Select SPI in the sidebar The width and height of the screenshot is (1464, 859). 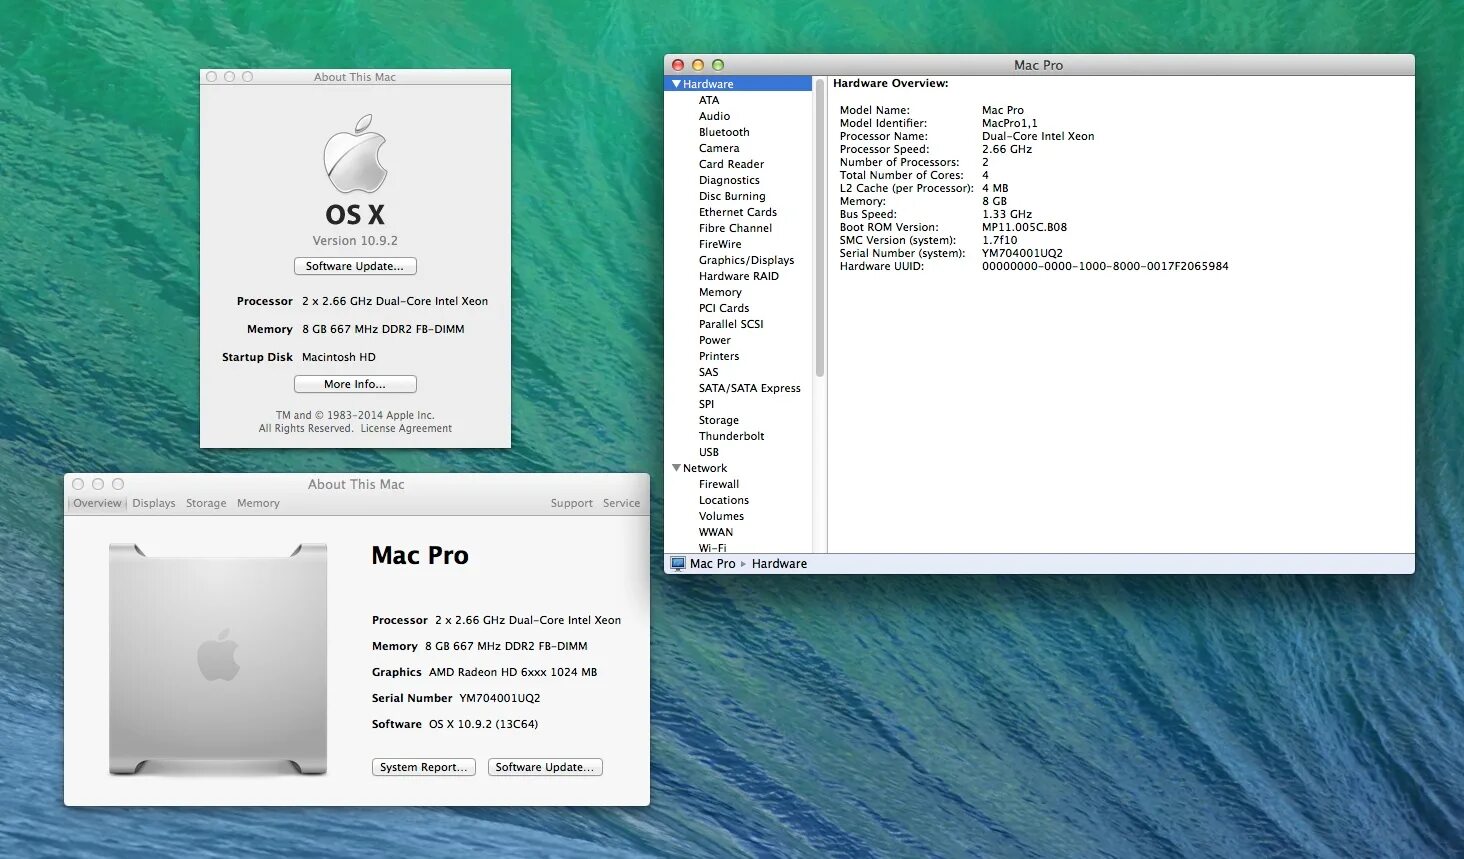pyautogui.click(x=706, y=404)
